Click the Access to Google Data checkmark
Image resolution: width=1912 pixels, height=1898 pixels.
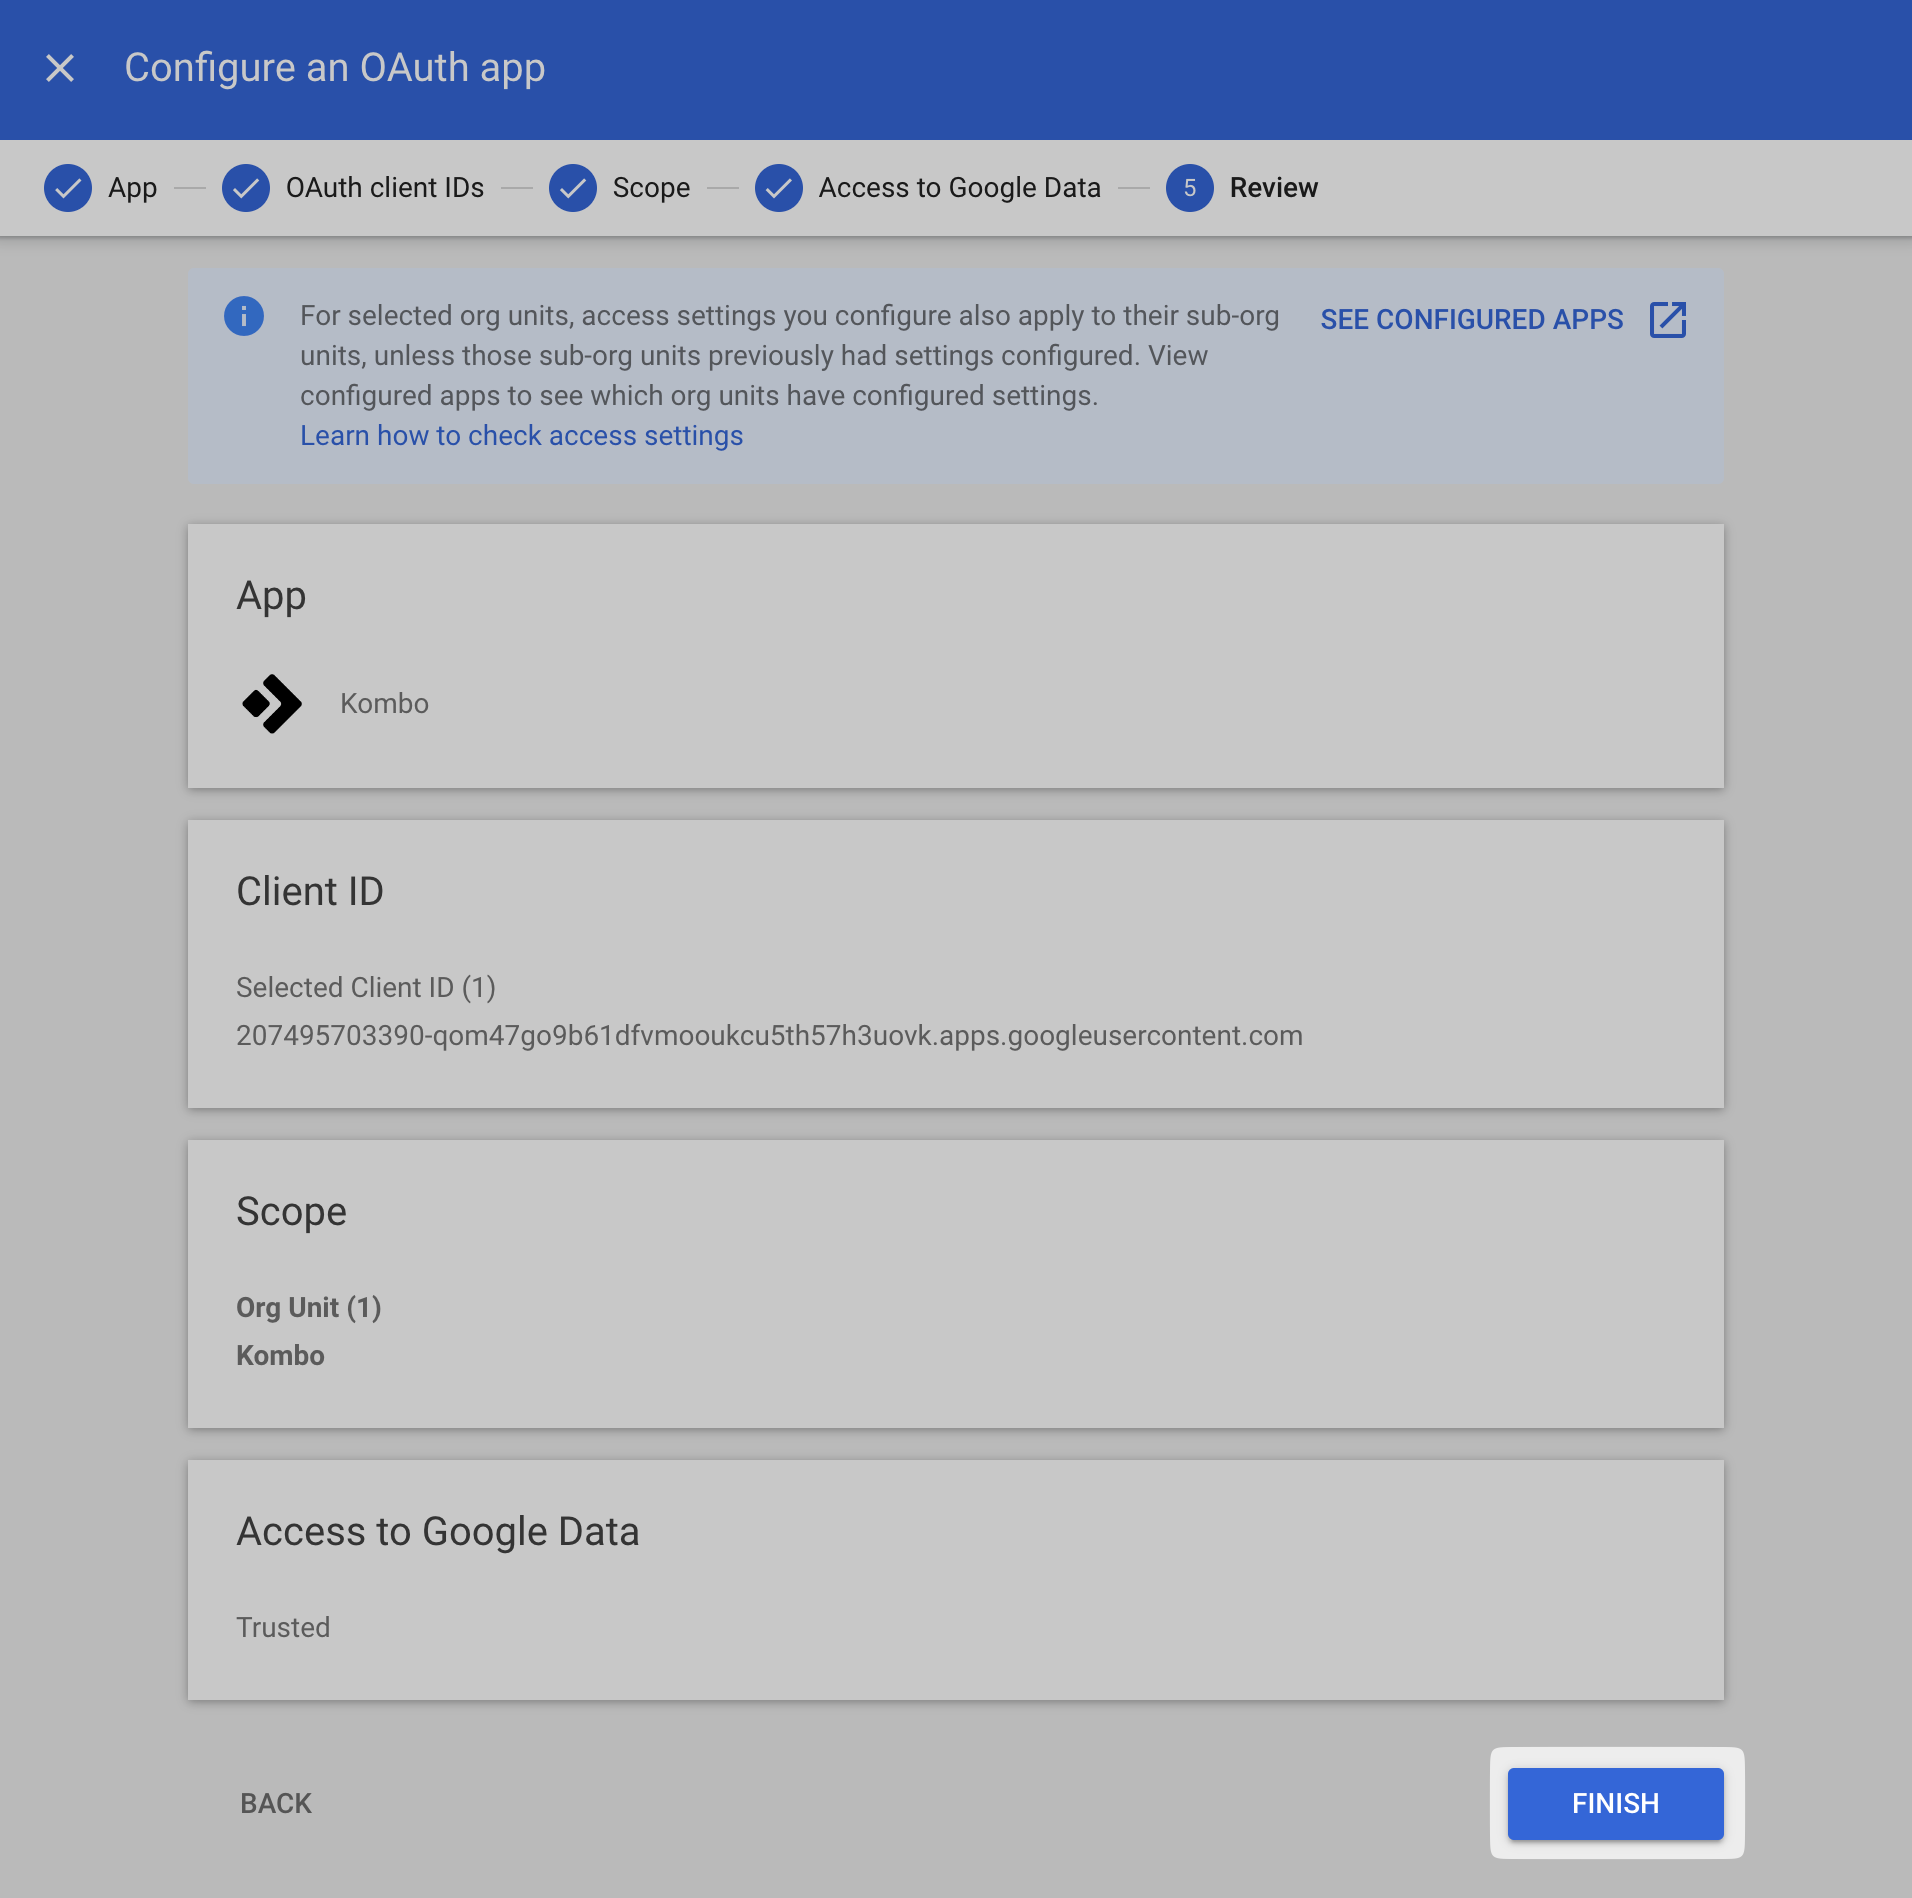779,188
